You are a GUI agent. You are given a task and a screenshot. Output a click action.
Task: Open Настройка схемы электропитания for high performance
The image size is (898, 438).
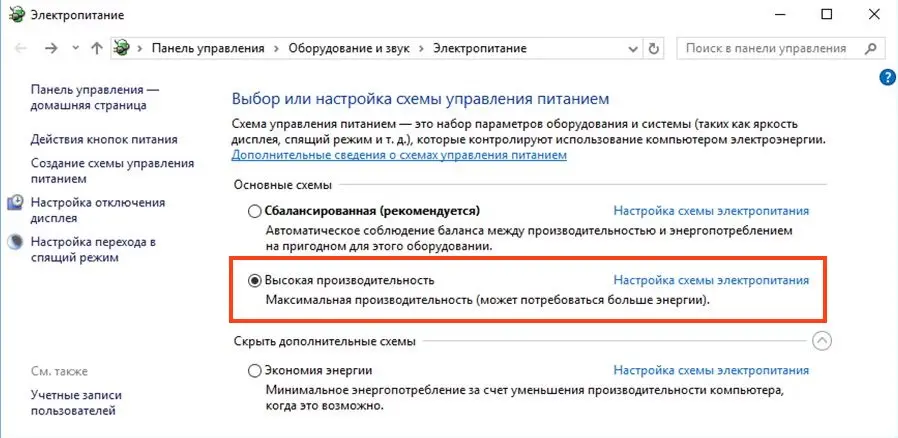click(710, 281)
